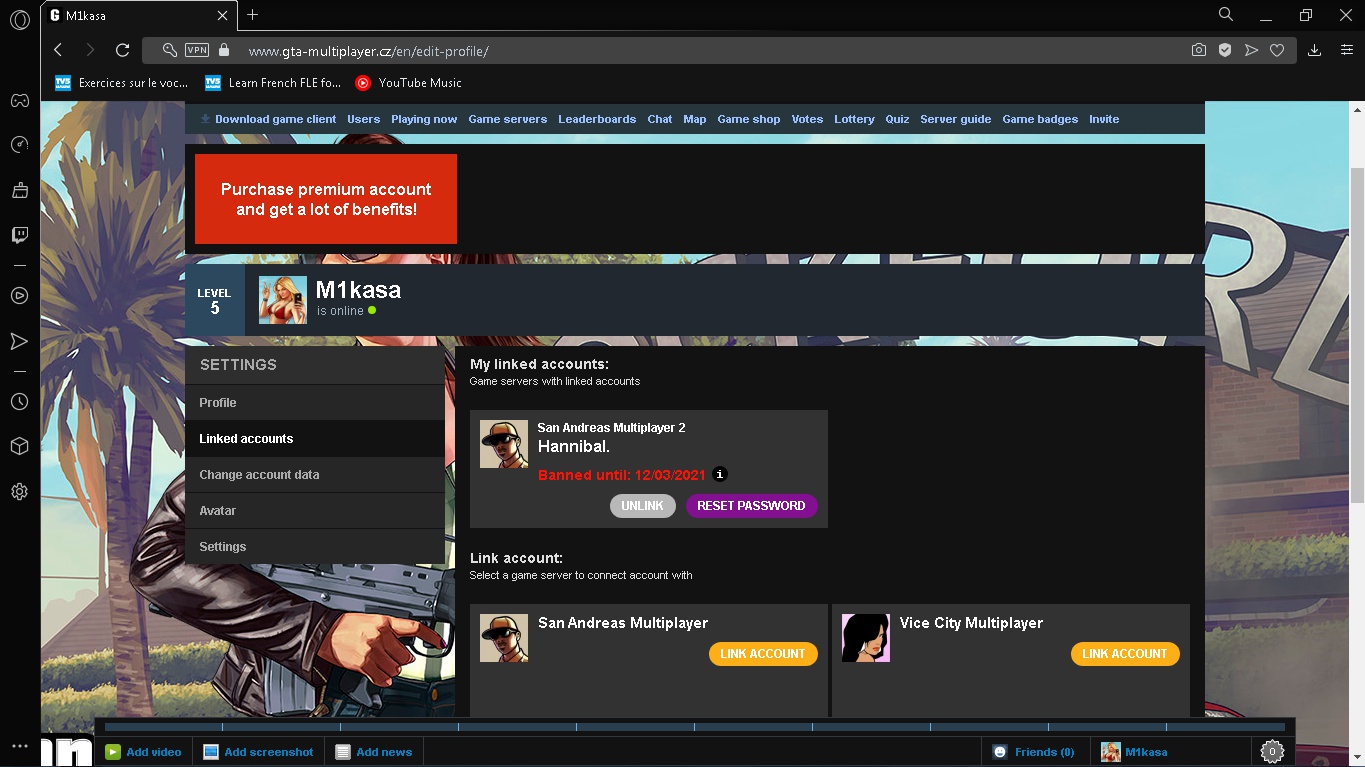Open Votes page
Screen dimensions: 1365x767
[807, 119]
